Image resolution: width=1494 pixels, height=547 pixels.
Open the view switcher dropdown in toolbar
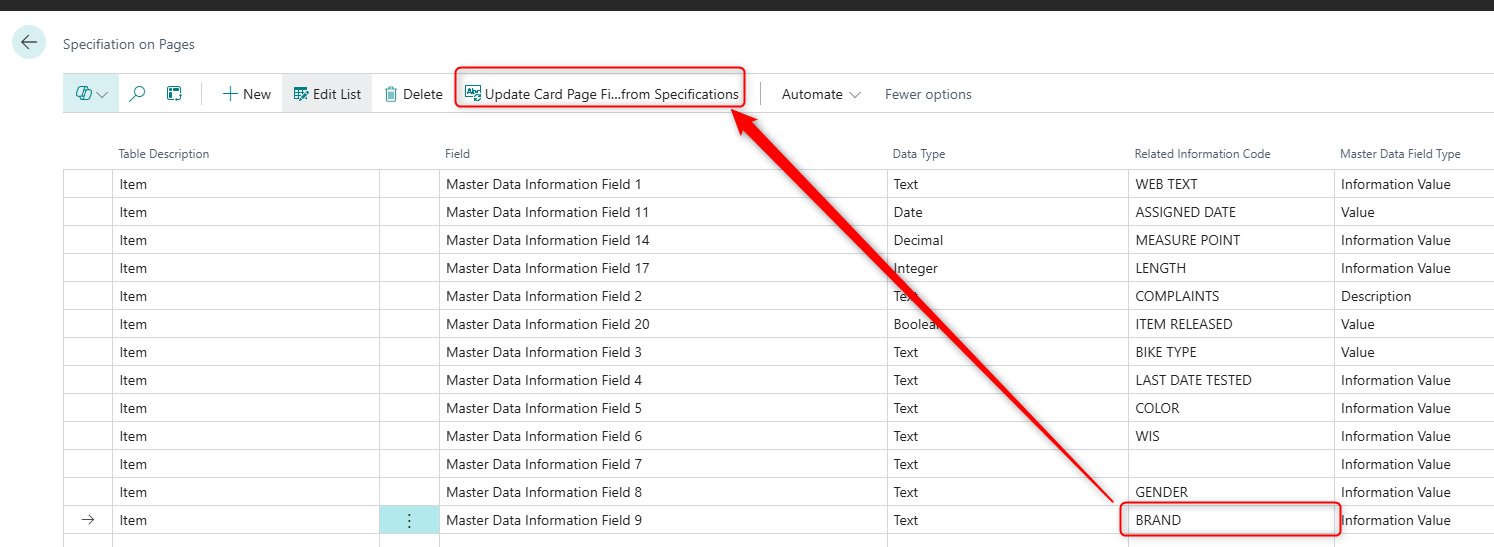(91, 94)
